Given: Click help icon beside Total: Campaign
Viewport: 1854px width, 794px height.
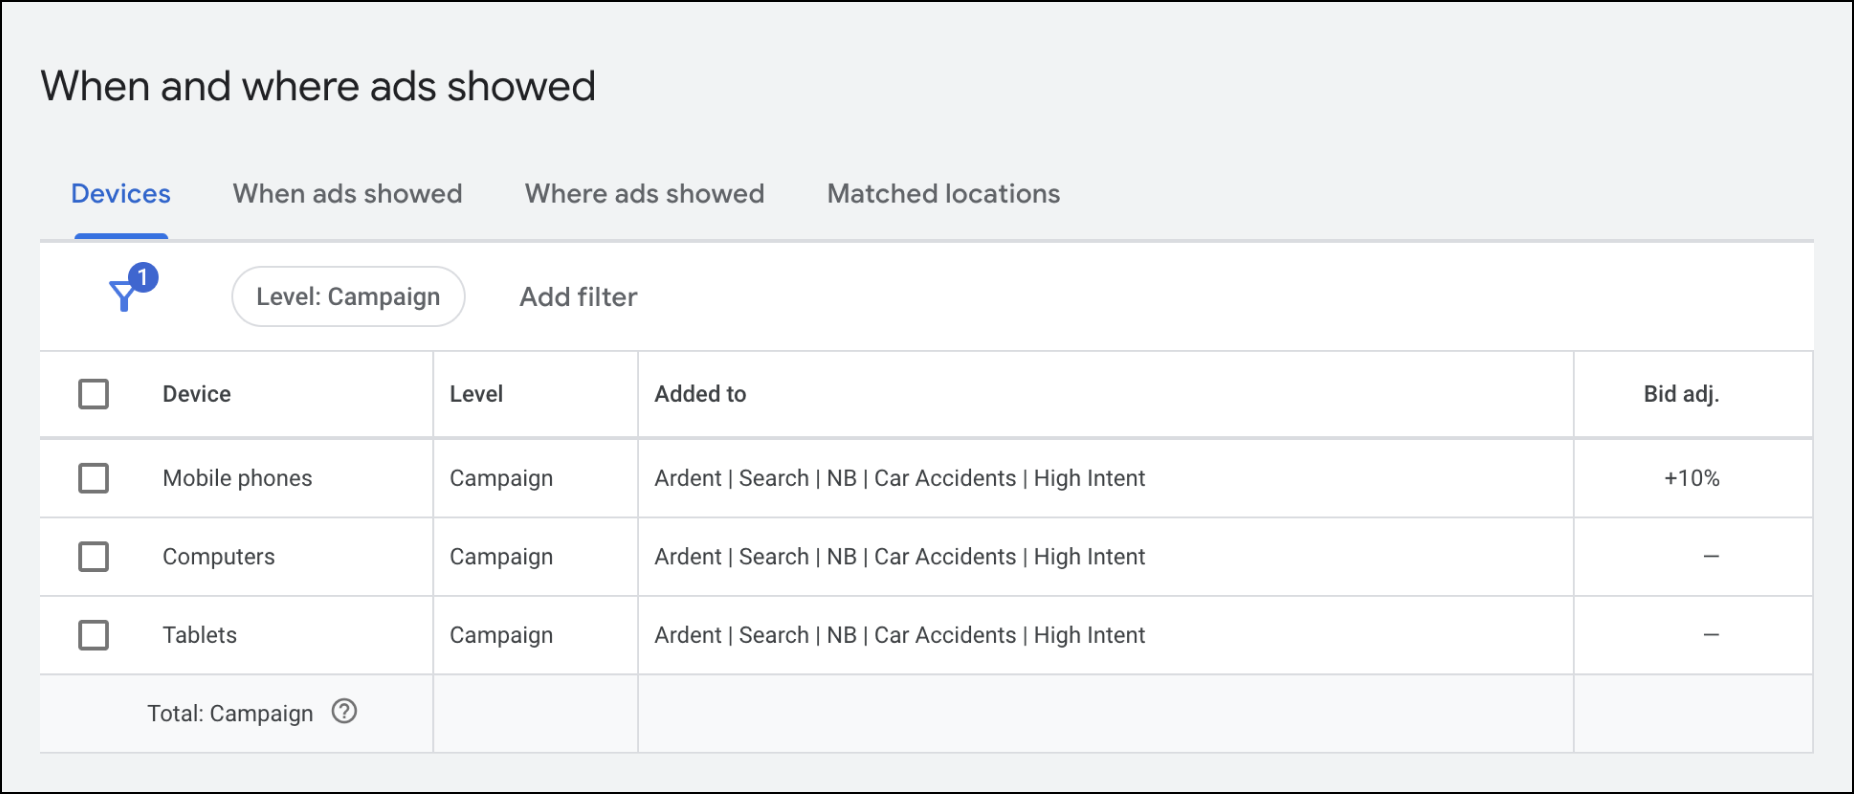Looking at the screenshot, I should pyautogui.click(x=344, y=712).
